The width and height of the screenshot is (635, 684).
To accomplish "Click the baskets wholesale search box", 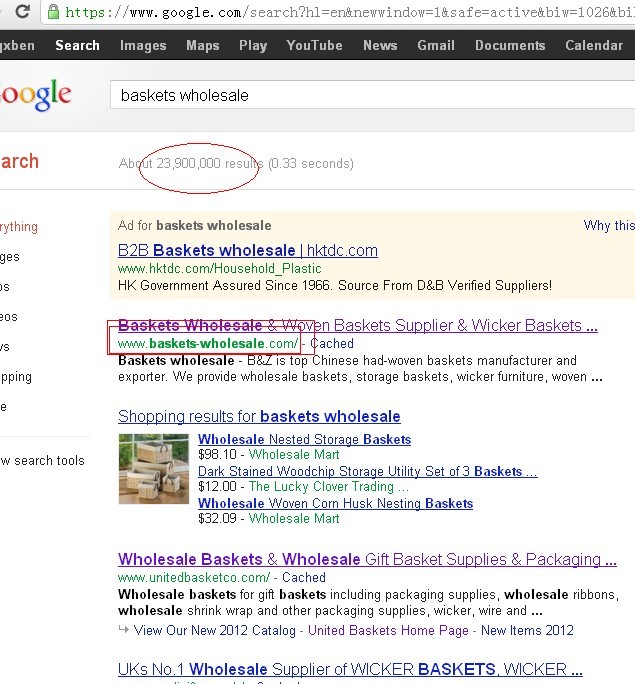I will (x=372, y=95).
